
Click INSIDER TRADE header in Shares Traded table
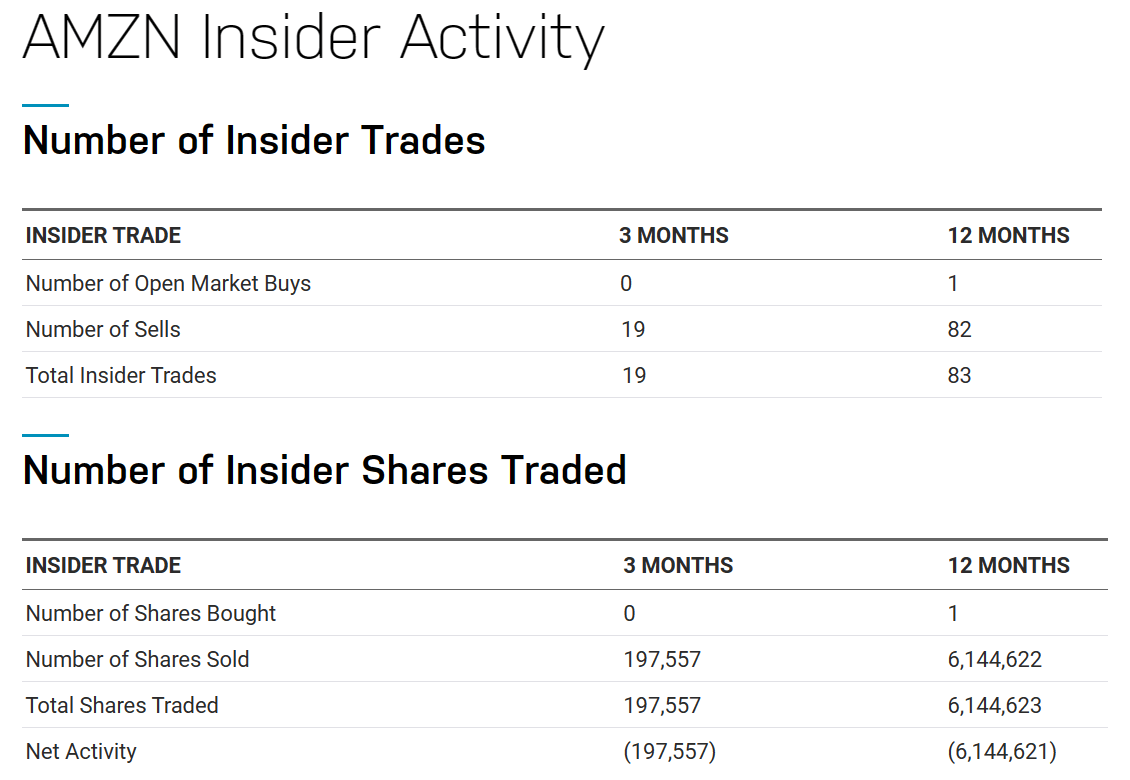pos(103,566)
